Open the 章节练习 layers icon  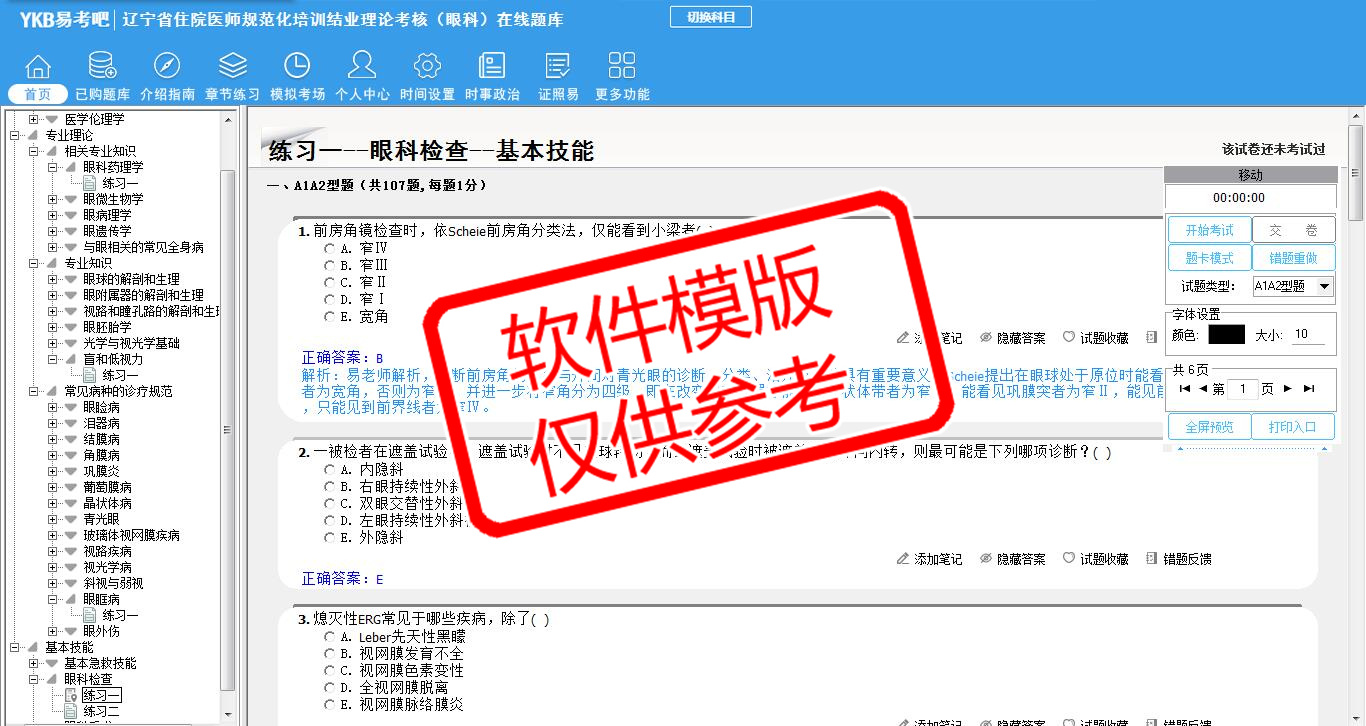tap(232, 67)
